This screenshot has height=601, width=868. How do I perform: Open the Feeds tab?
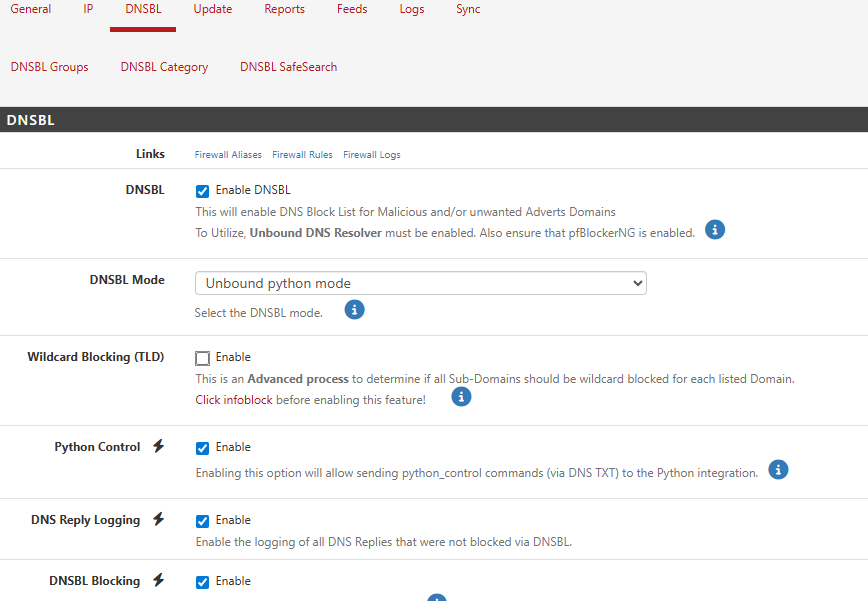click(351, 10)
